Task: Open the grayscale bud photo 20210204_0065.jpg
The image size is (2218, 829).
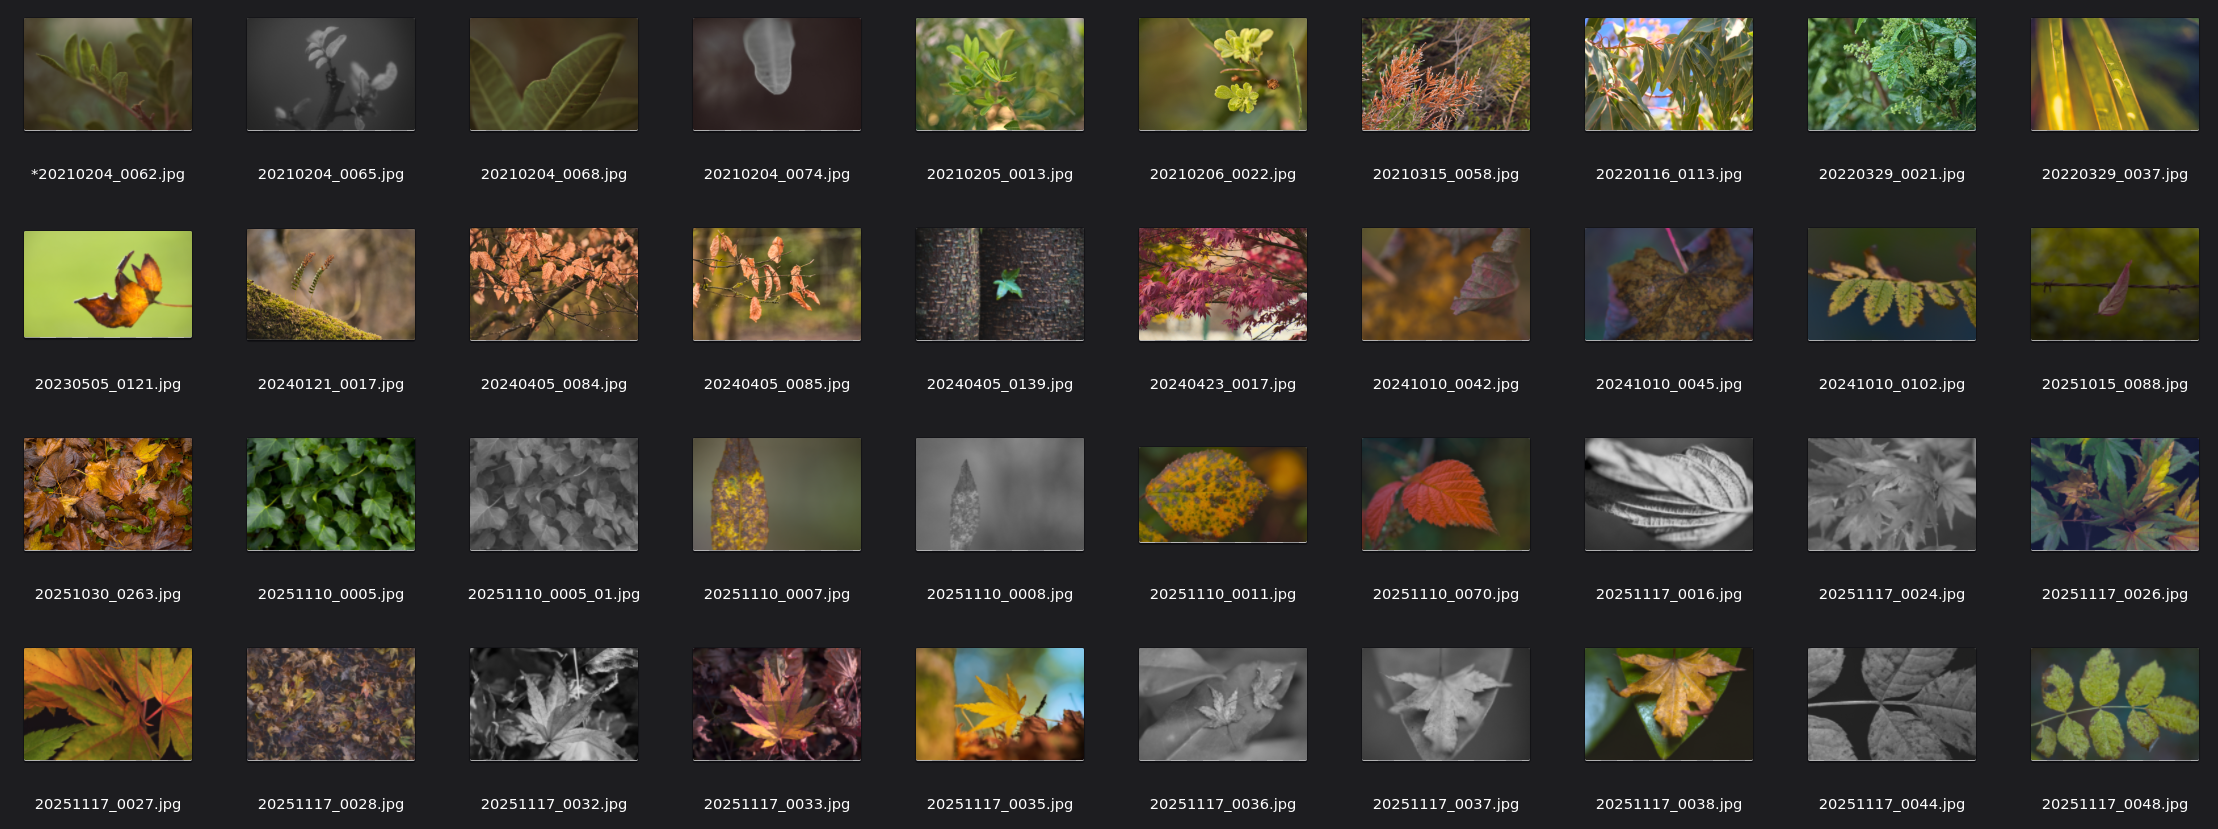Action: tap(331, 74)
